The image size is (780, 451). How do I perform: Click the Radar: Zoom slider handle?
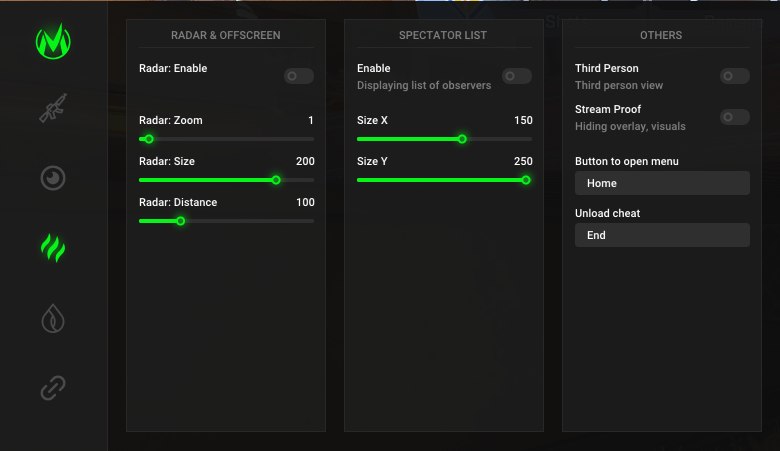click(149, 139)
